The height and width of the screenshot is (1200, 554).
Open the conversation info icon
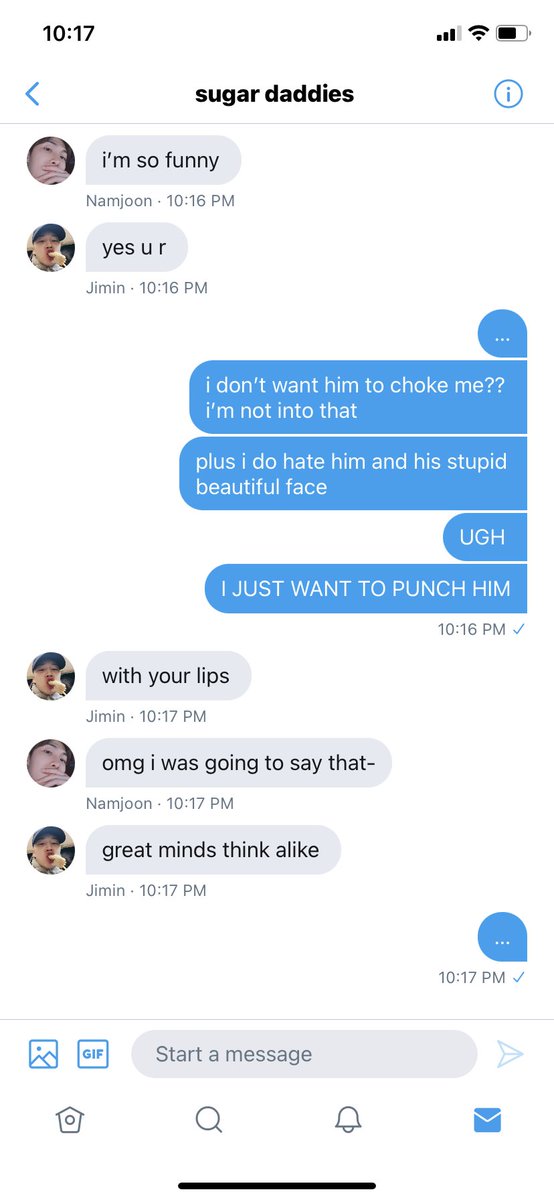pyautogui.click(x=508, y=94)
